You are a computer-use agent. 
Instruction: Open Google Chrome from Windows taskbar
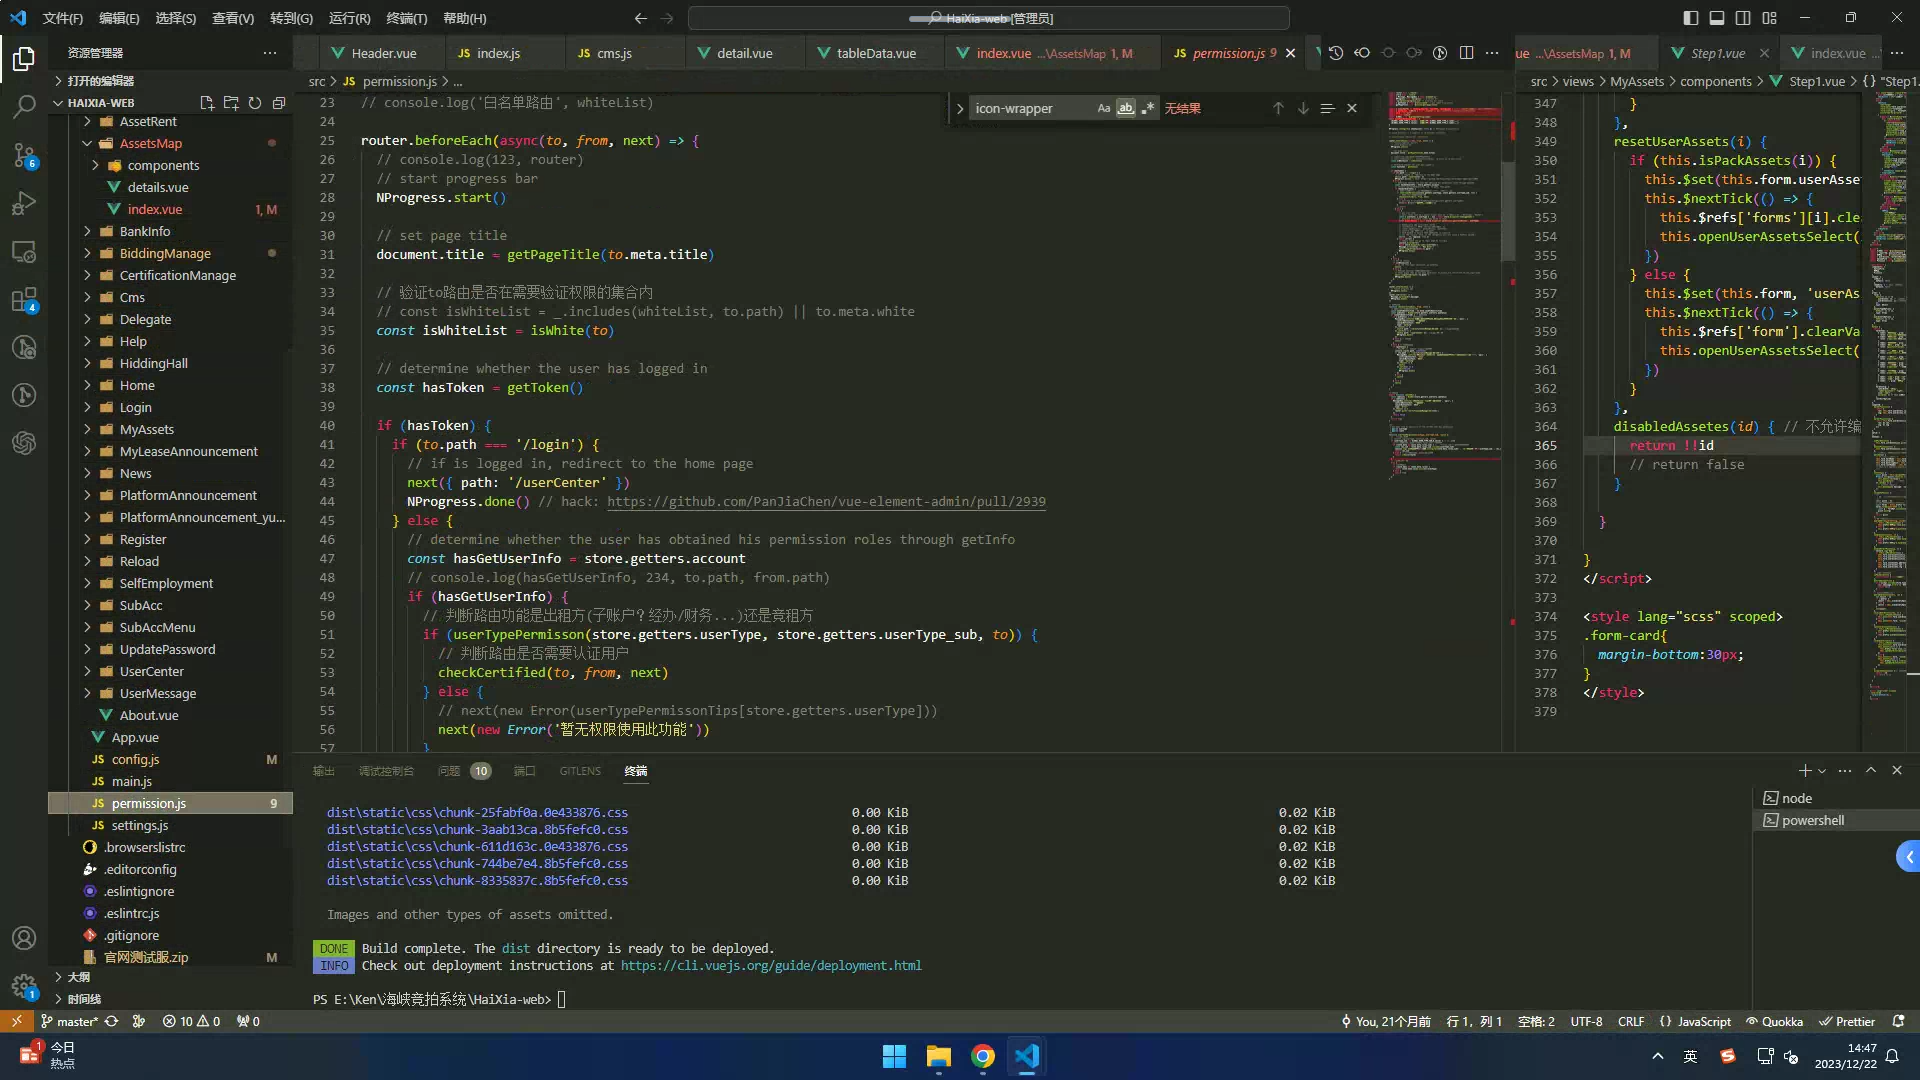pos(982,1056)
